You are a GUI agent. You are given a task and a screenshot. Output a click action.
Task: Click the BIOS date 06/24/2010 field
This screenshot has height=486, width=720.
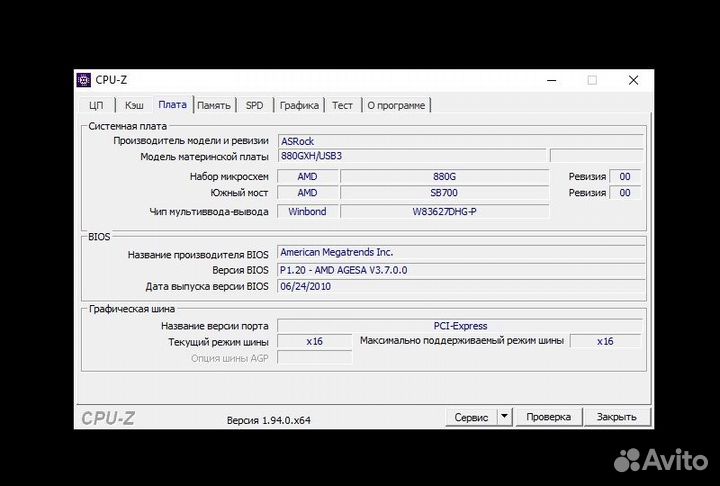pos(461,286)
